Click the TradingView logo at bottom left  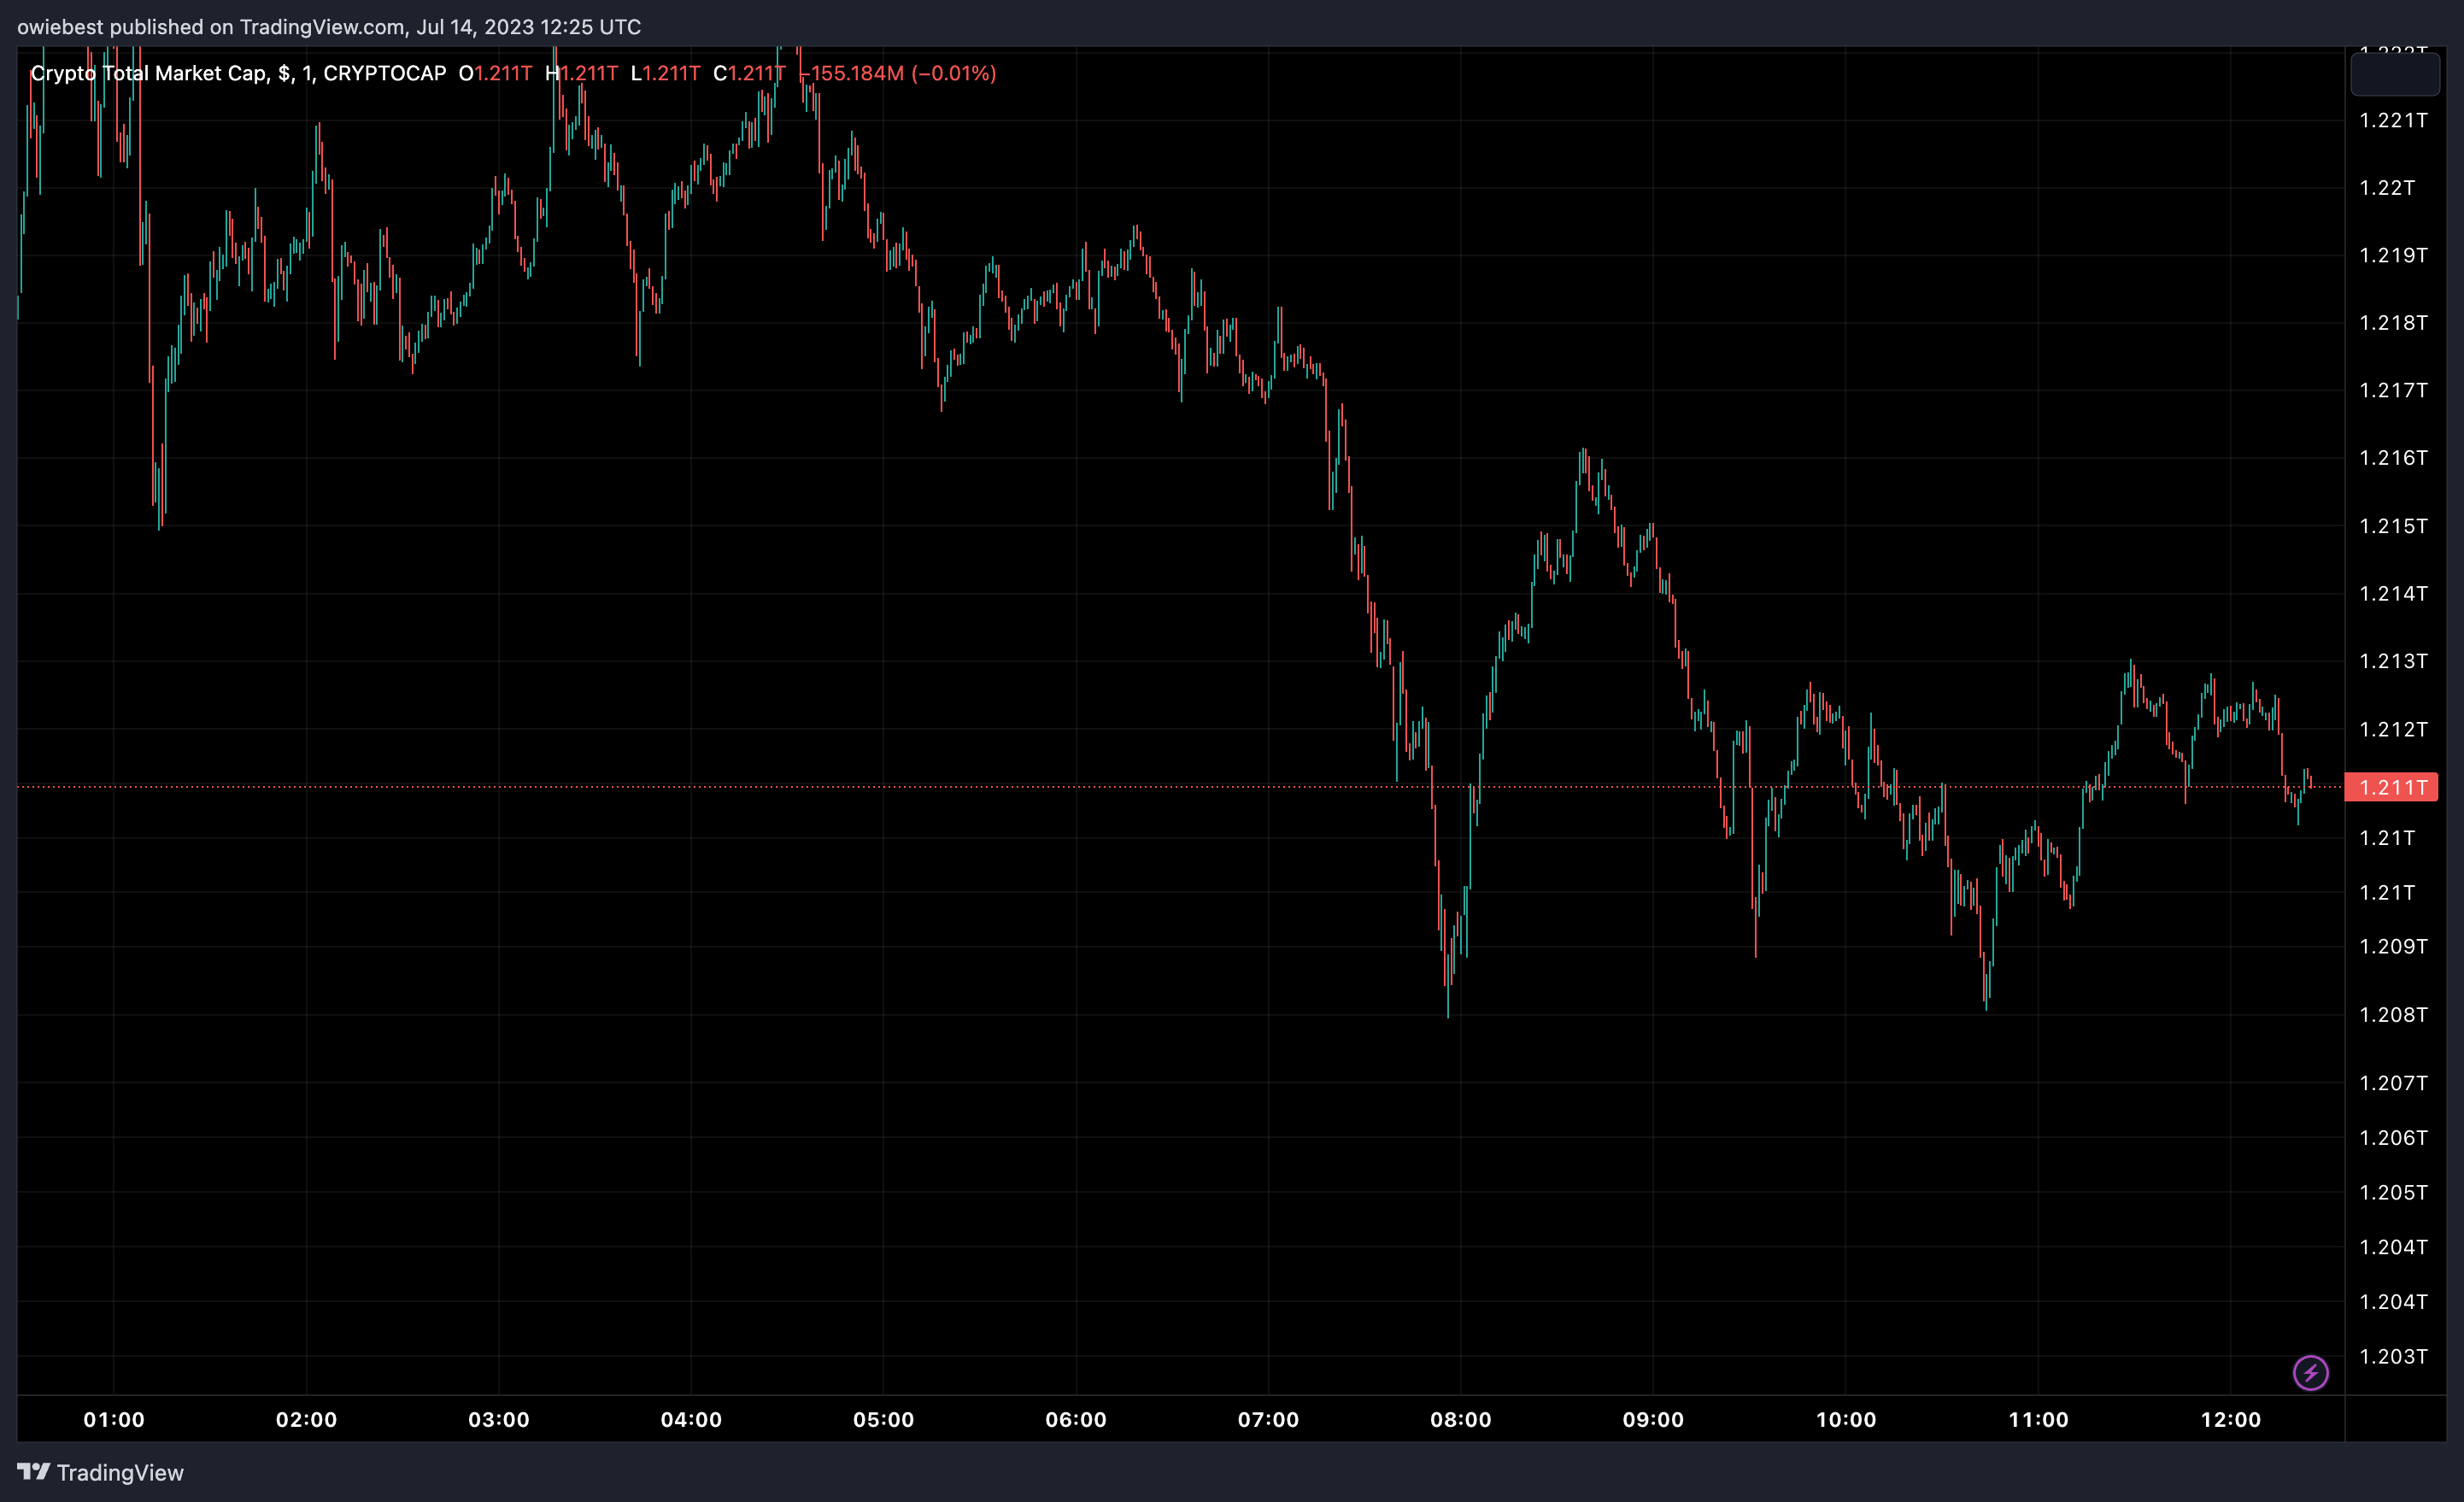(33, 1471)
